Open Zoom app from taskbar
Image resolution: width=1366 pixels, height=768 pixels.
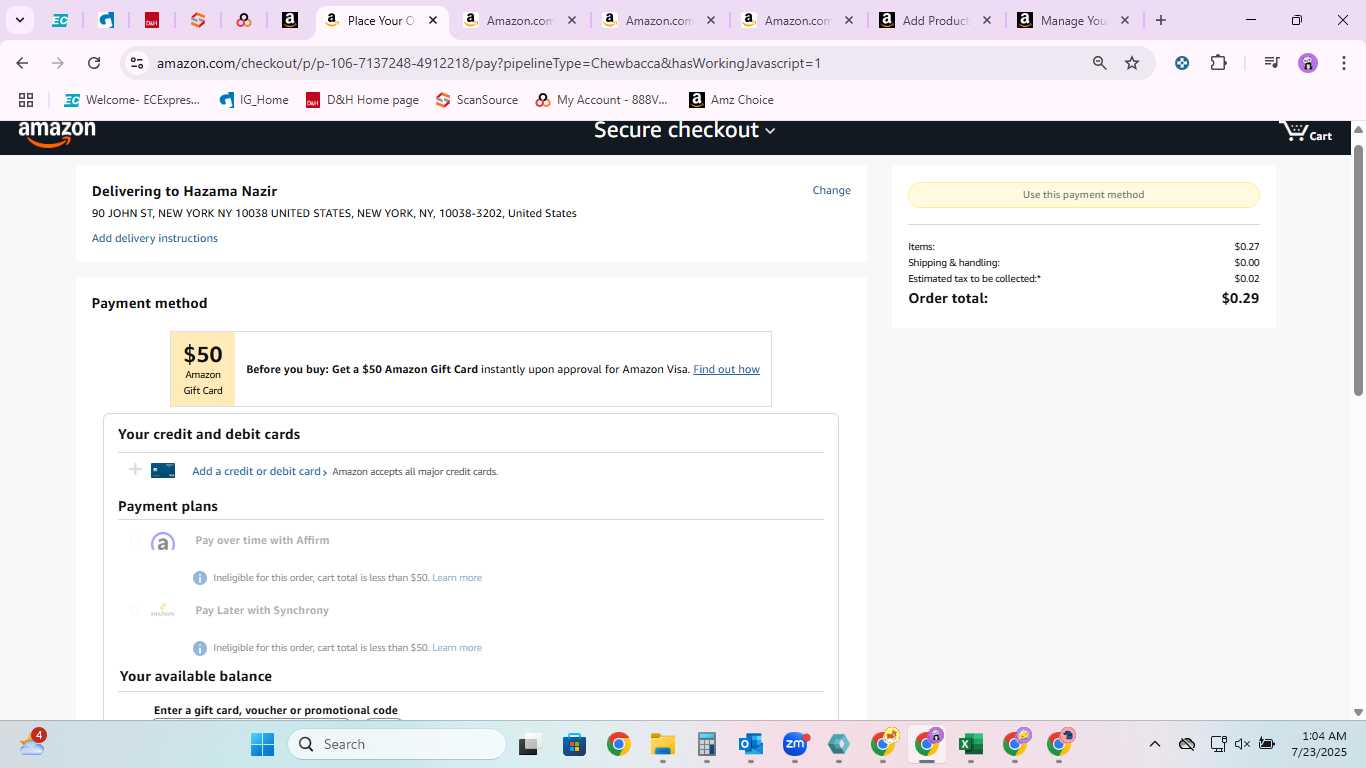click(795, 744)
